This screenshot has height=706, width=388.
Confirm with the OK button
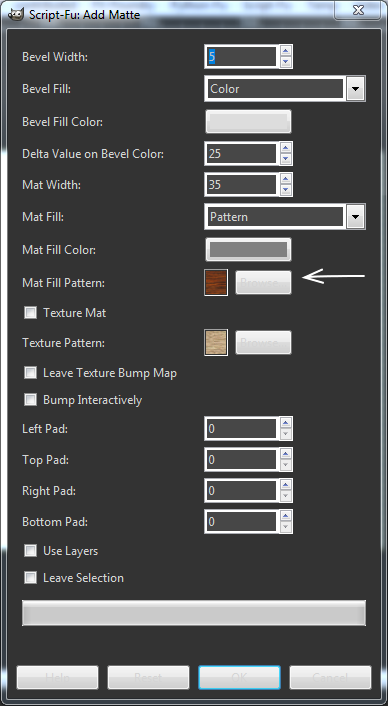click(239, 677)
